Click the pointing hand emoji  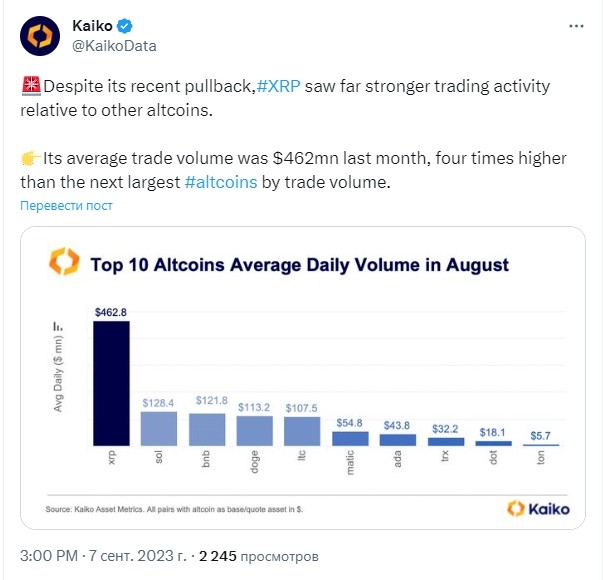(28, 159)
